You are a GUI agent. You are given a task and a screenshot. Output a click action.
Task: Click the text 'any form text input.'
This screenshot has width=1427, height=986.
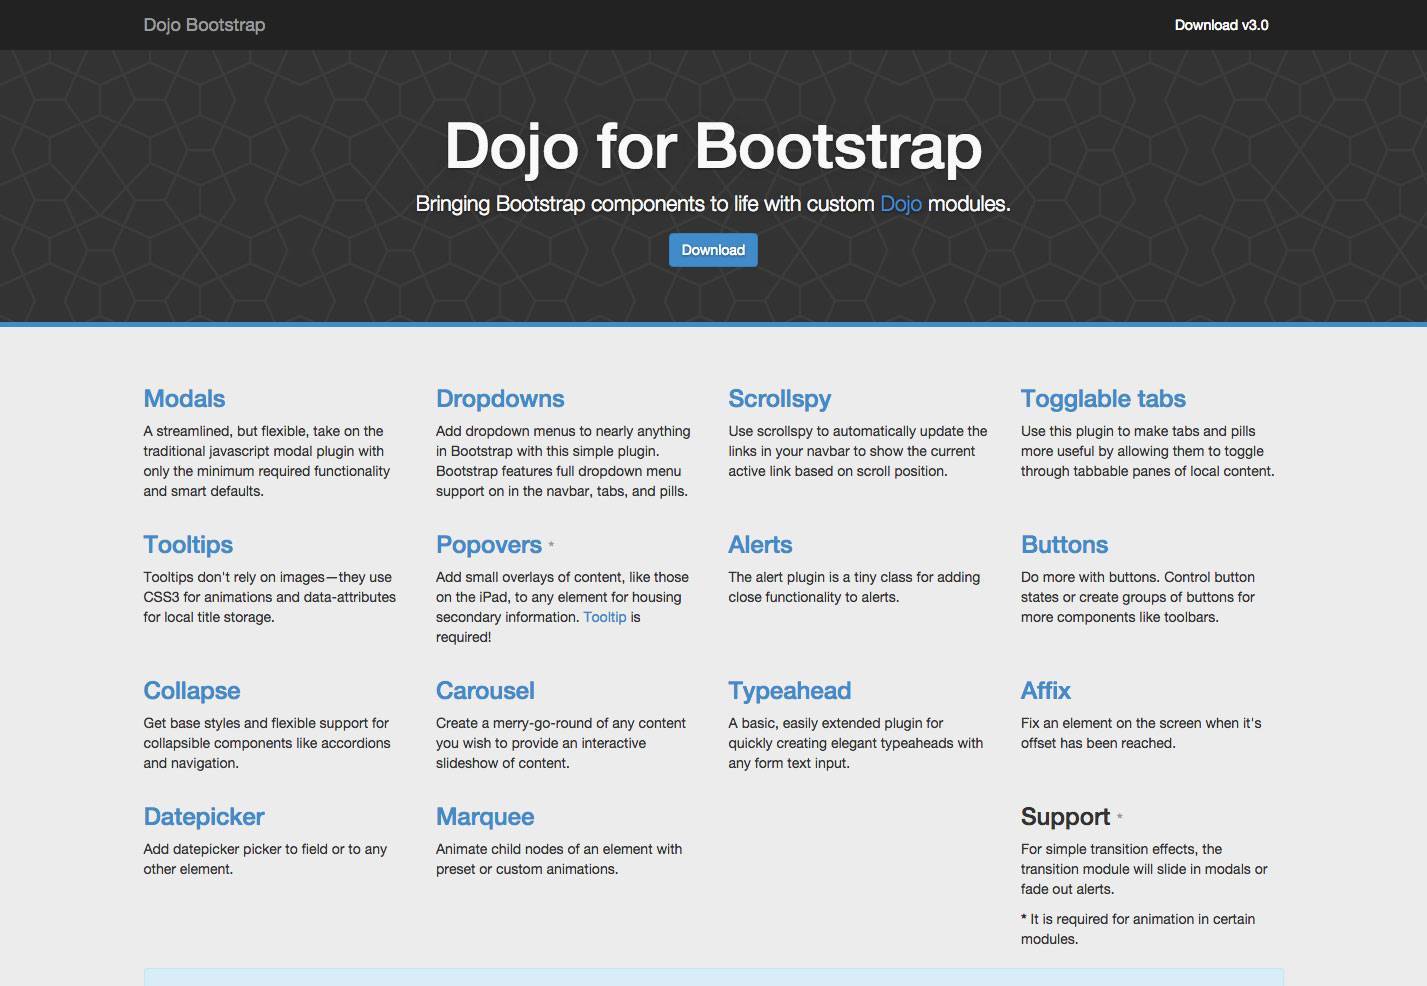pos(789,763)
